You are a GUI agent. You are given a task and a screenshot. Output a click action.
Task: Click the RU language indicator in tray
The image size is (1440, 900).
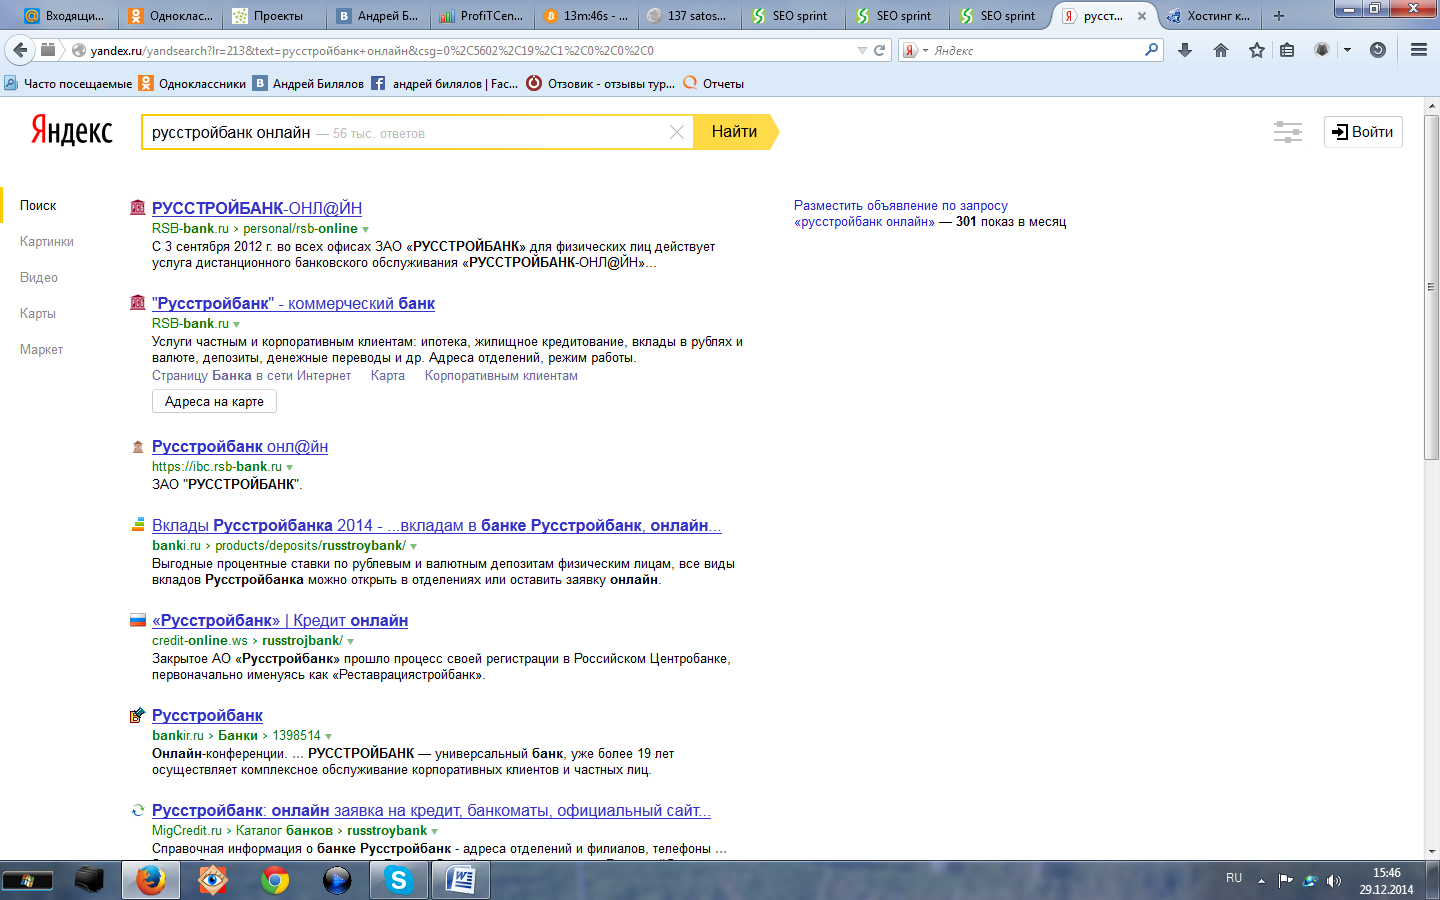pos(1234,878)
